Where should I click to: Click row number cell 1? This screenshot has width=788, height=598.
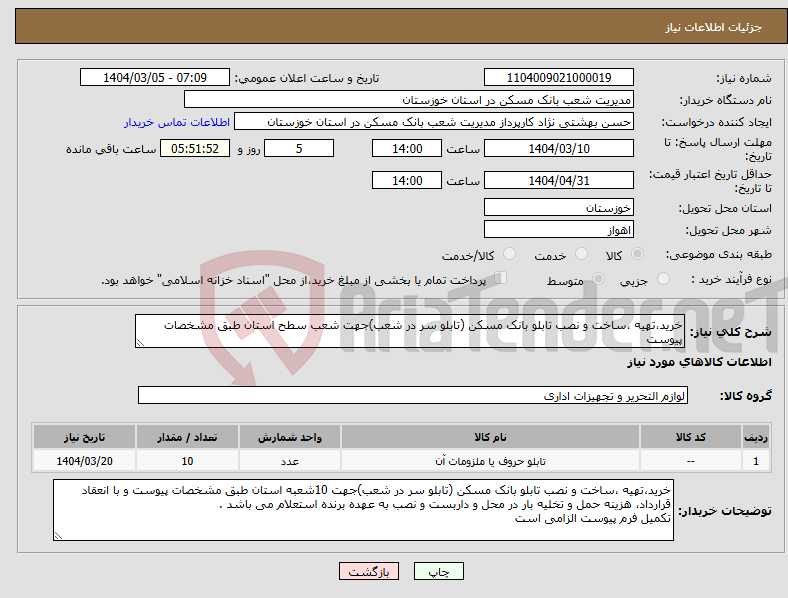pos(756,461)
